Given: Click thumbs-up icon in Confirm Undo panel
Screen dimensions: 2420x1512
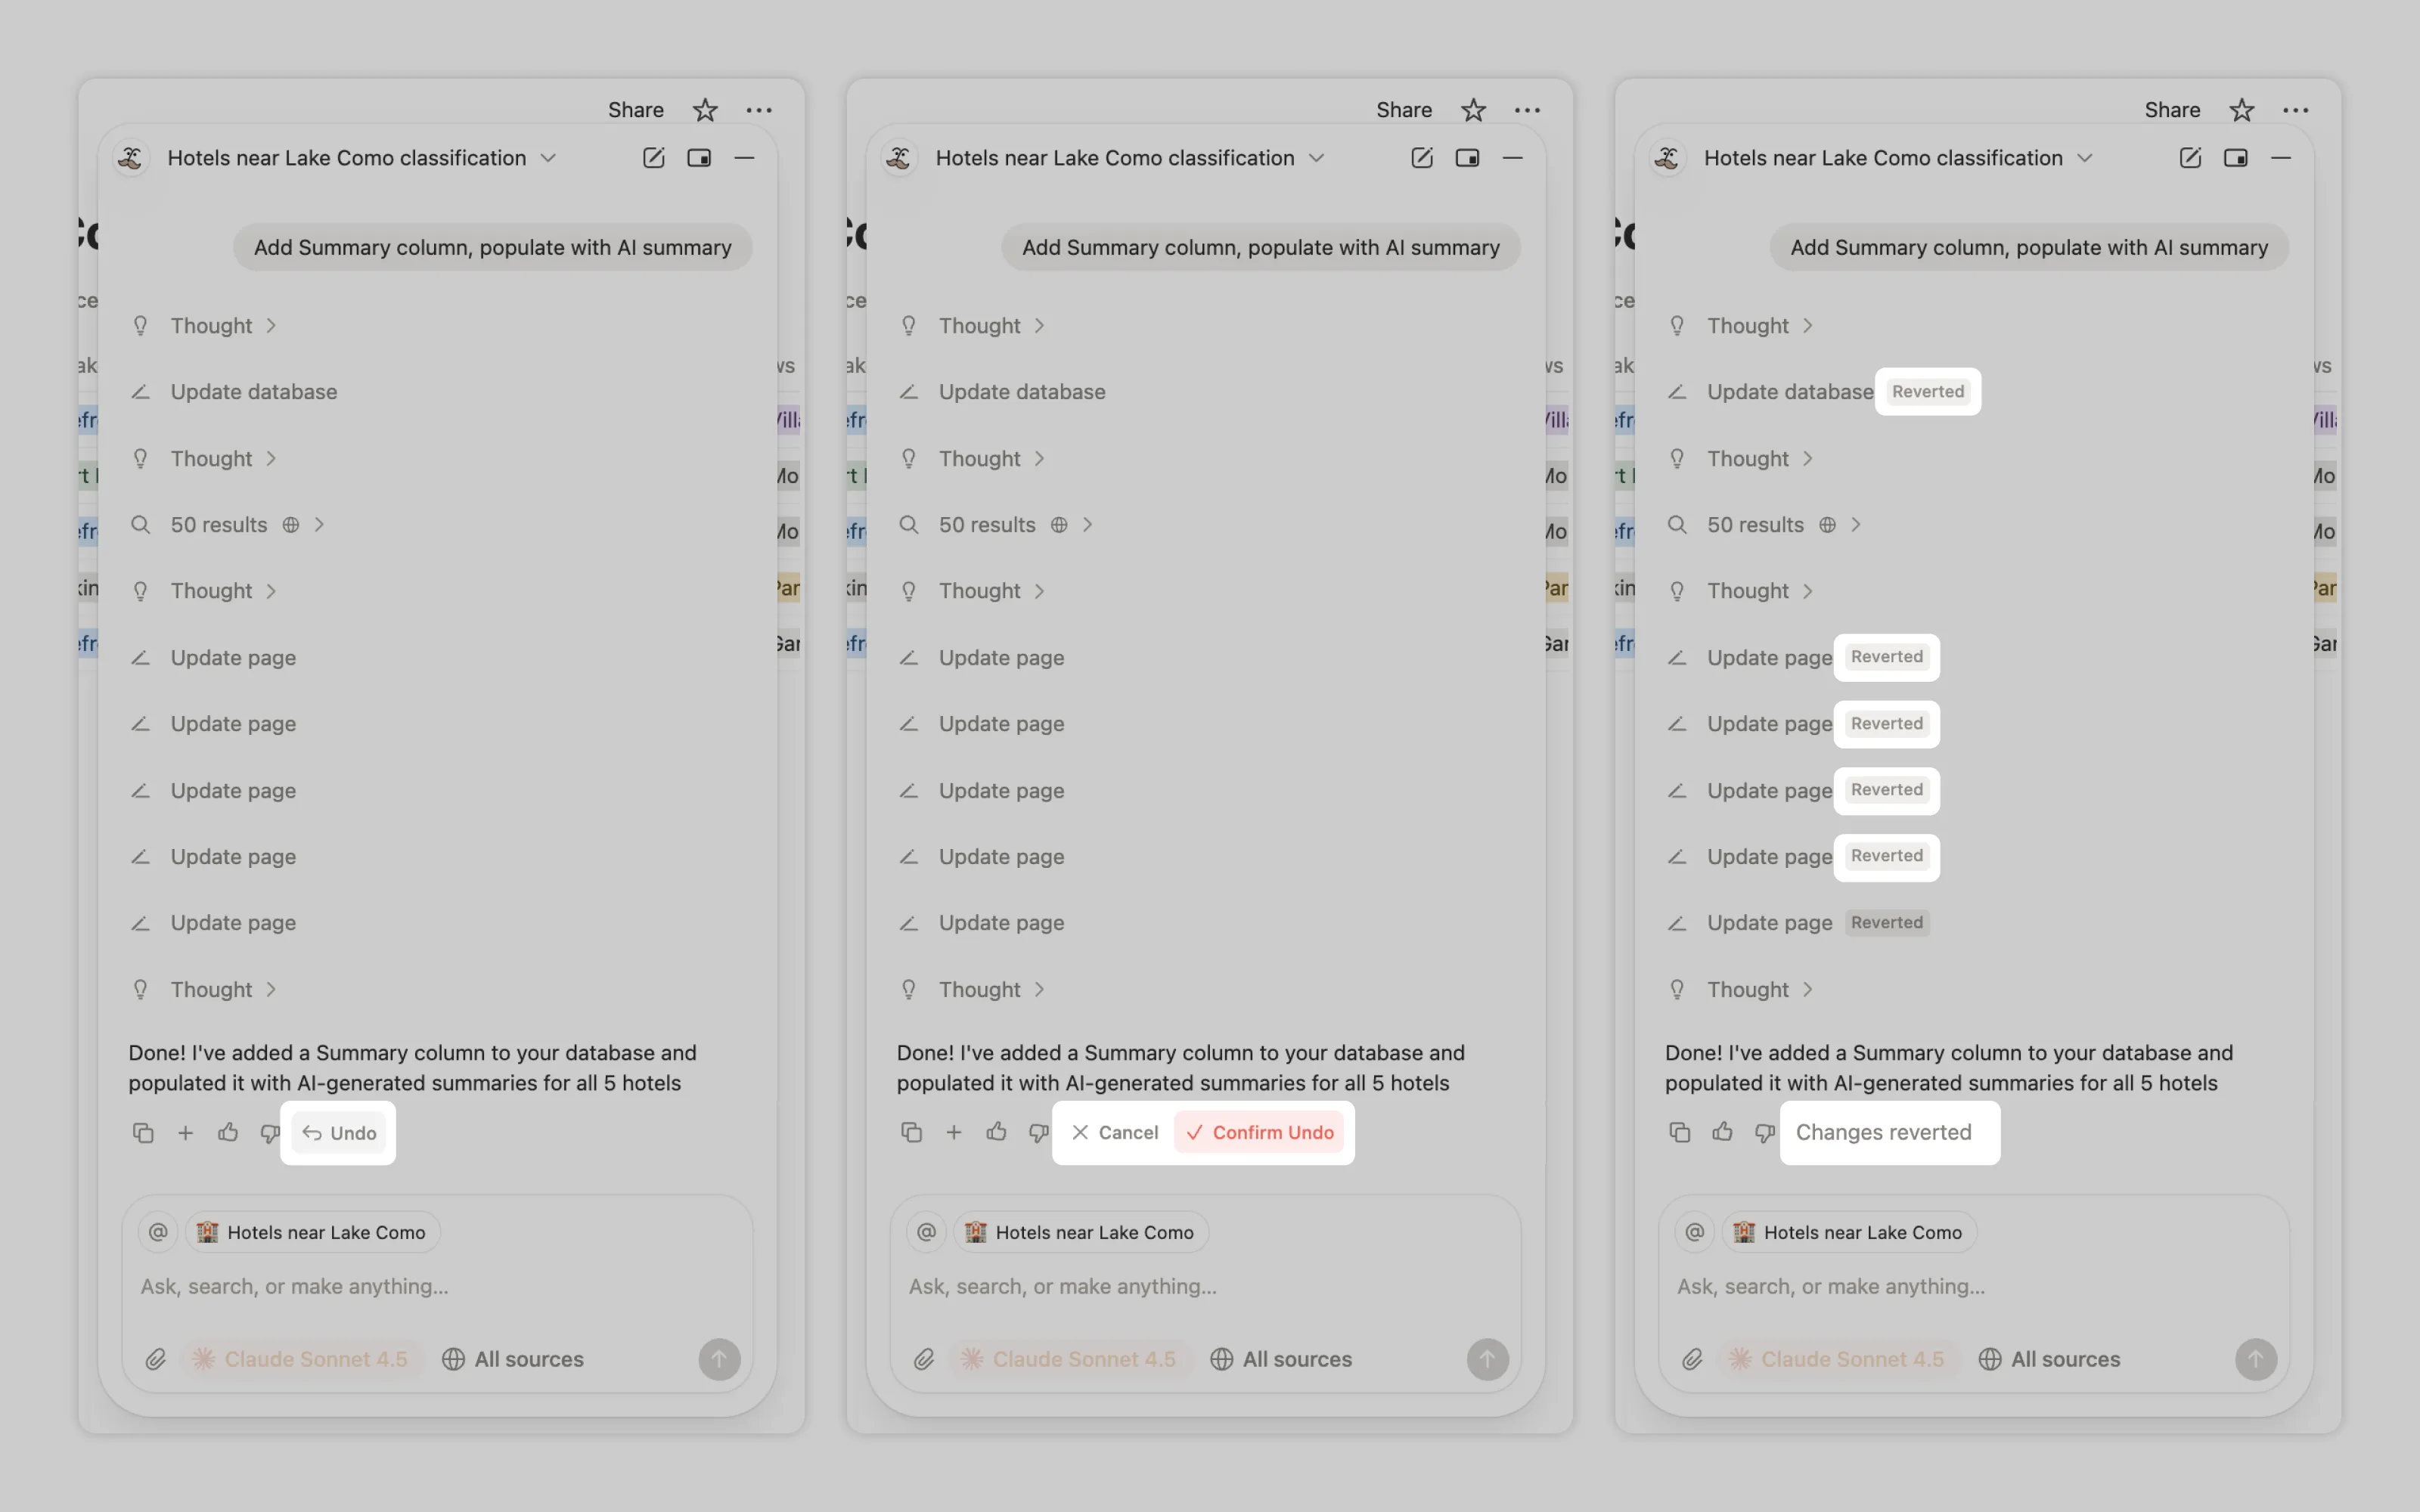Looking at the screenshot, I should [x=996, y=1132].
